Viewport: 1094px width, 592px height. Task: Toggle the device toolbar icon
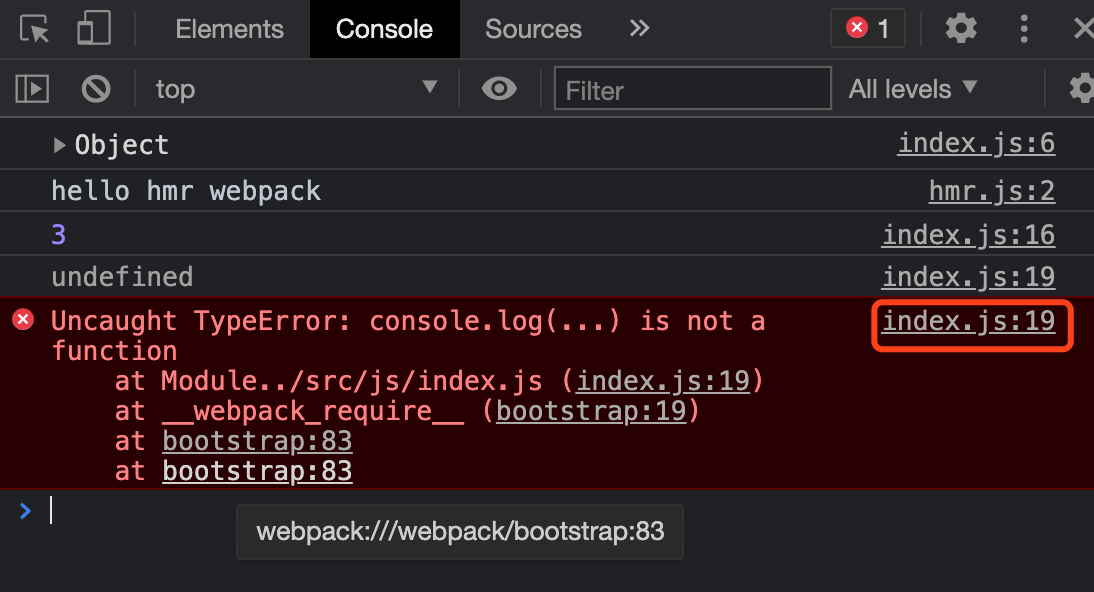(x=93, y=29)
